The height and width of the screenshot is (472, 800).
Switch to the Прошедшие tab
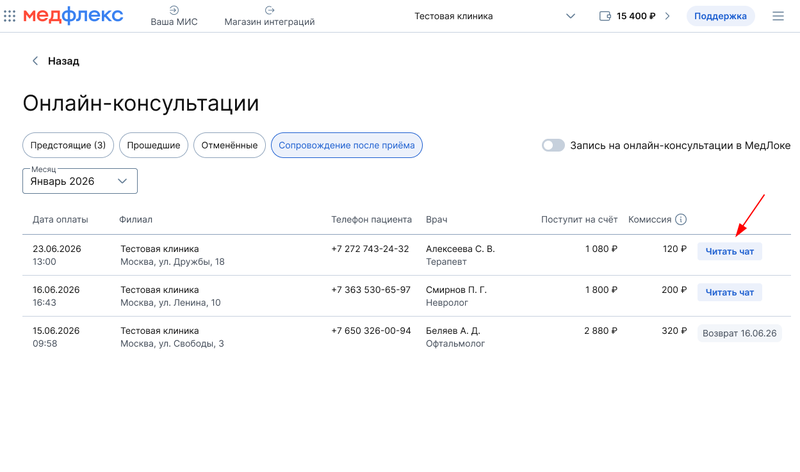click(154, 145)
